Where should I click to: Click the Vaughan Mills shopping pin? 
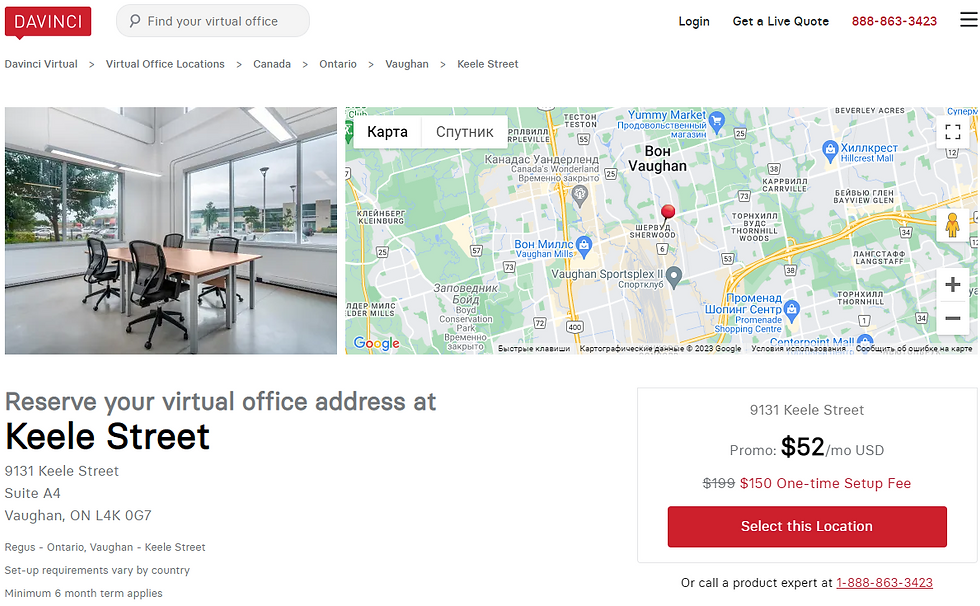[x=584, y=247]
